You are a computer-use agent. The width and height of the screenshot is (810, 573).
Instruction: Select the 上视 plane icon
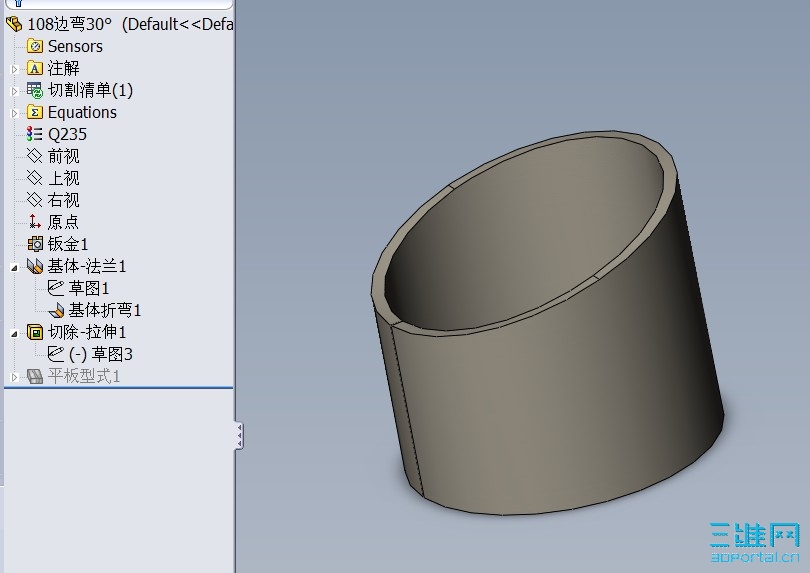(x=35, y=178)
